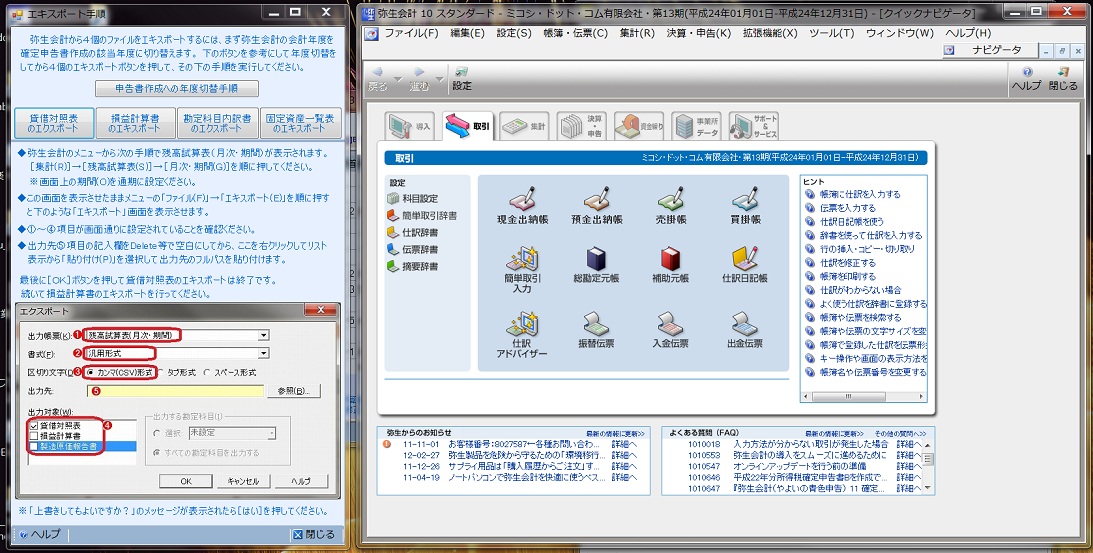1093x553 pixels.
Task: Open the 売掛帳 receivables ledger icon
Action: pyautogui.click(x=671, y=205)
